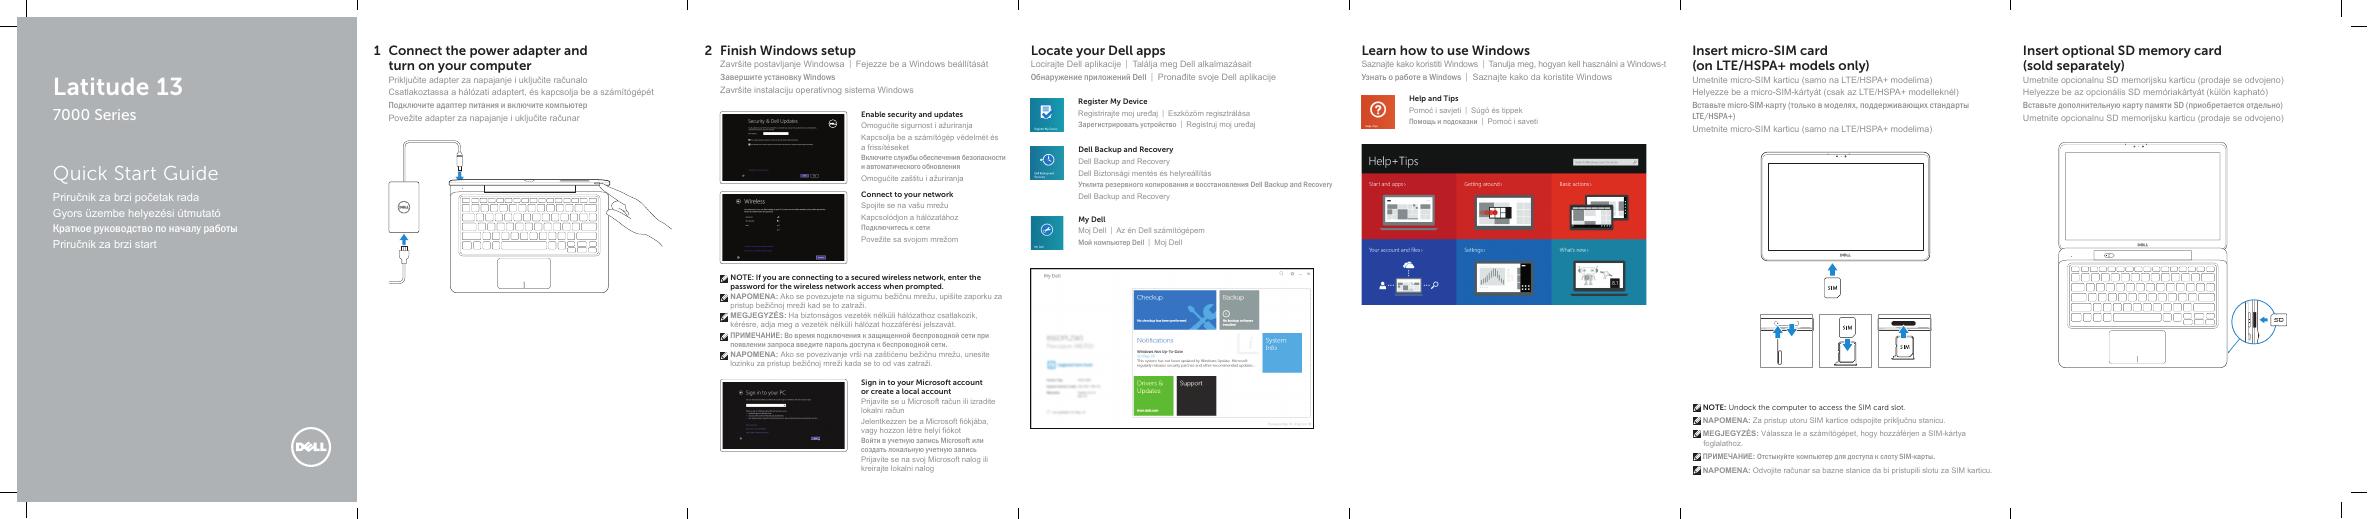Open the Backup tile in My Dell
The height and width of the screenshot is (519, 2368).
click(1240, 310)
